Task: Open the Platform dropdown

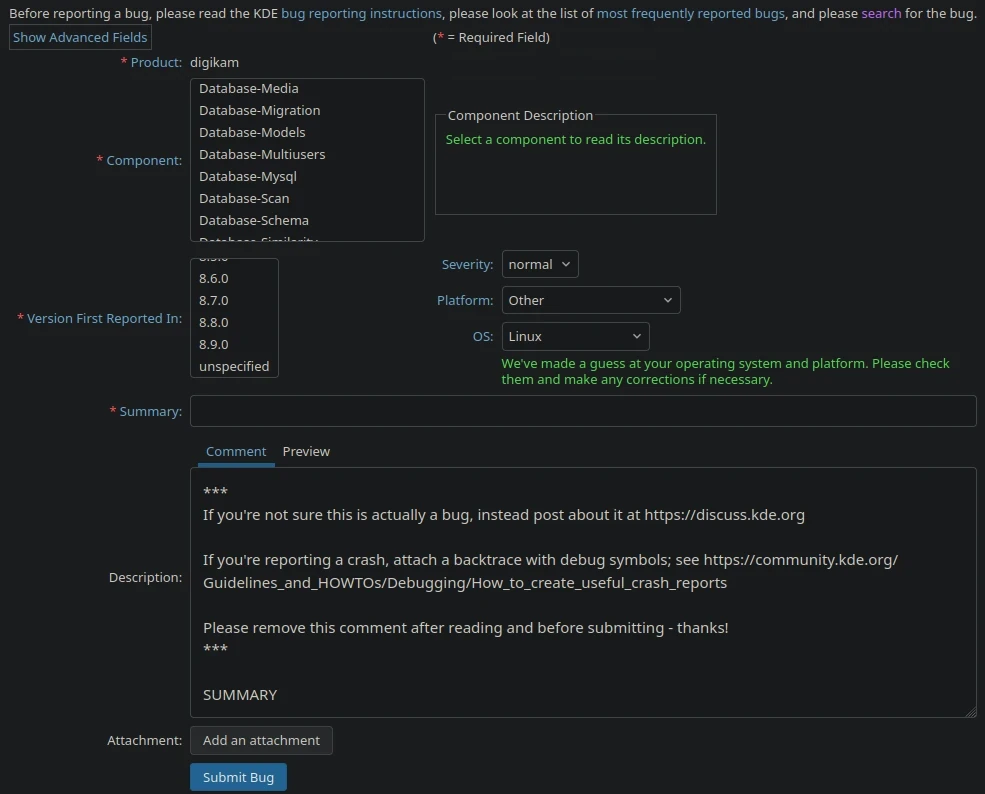Action: tap(590, 299)
